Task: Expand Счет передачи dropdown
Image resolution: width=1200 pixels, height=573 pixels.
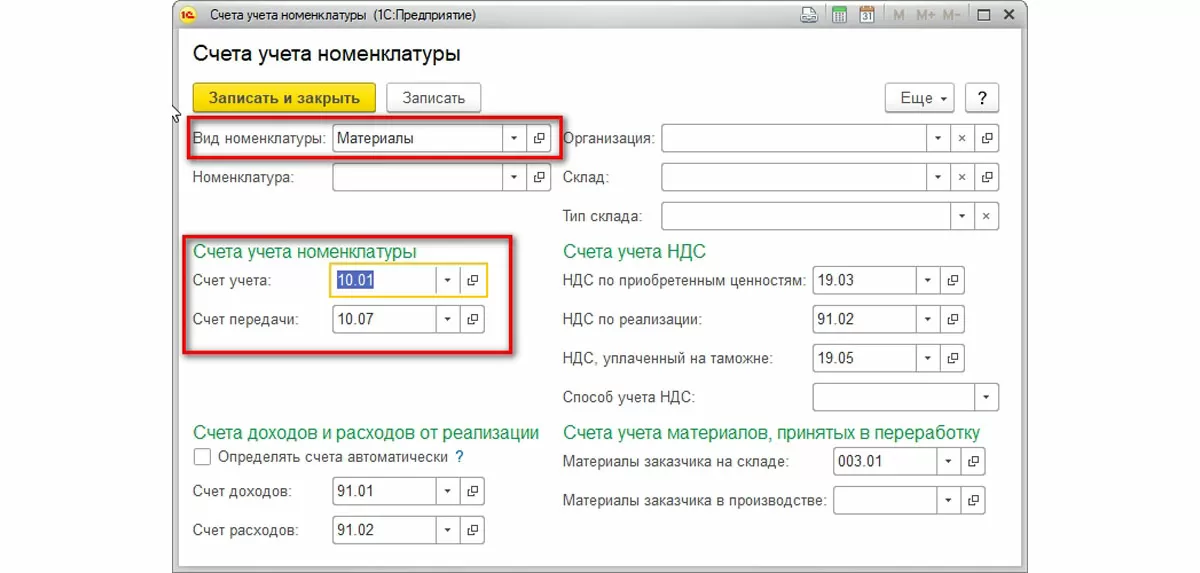Action: 448,319
